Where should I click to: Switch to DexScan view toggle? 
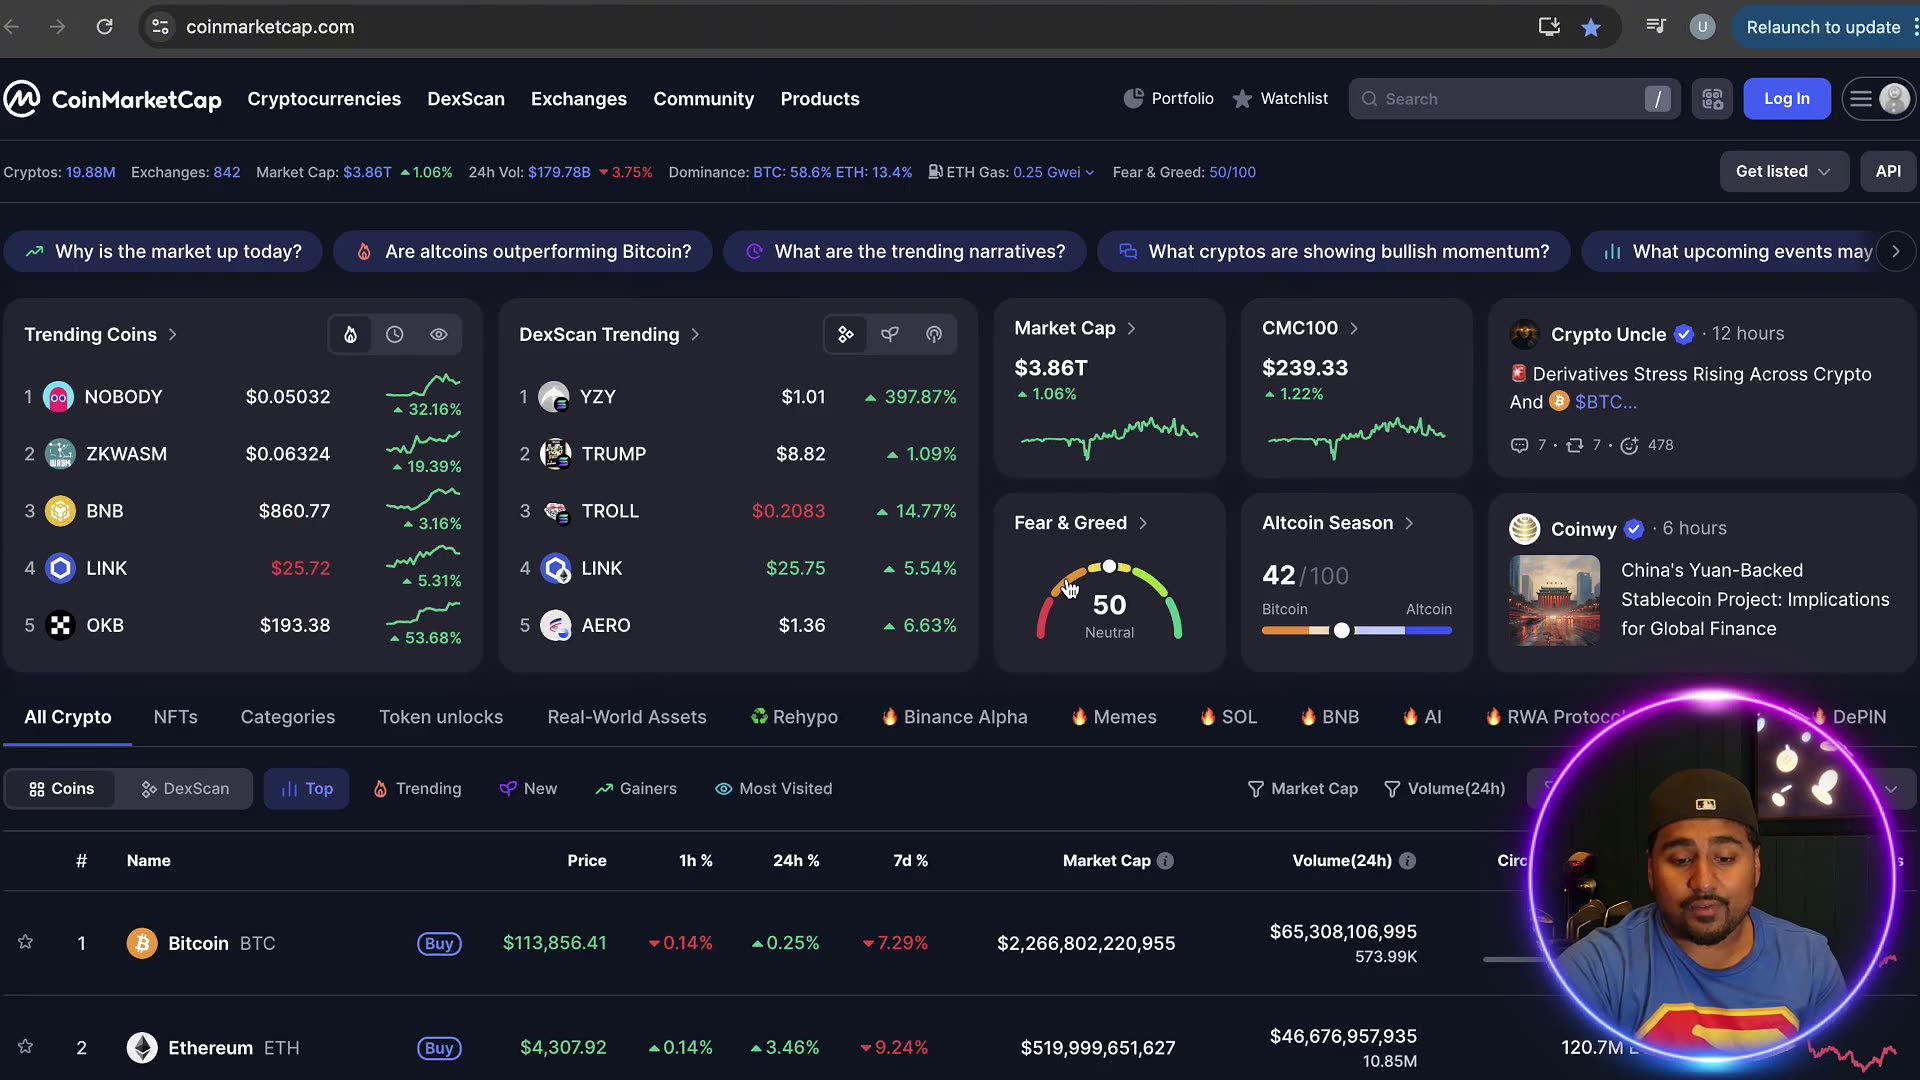pyautogui.click(x=185, y=789)
